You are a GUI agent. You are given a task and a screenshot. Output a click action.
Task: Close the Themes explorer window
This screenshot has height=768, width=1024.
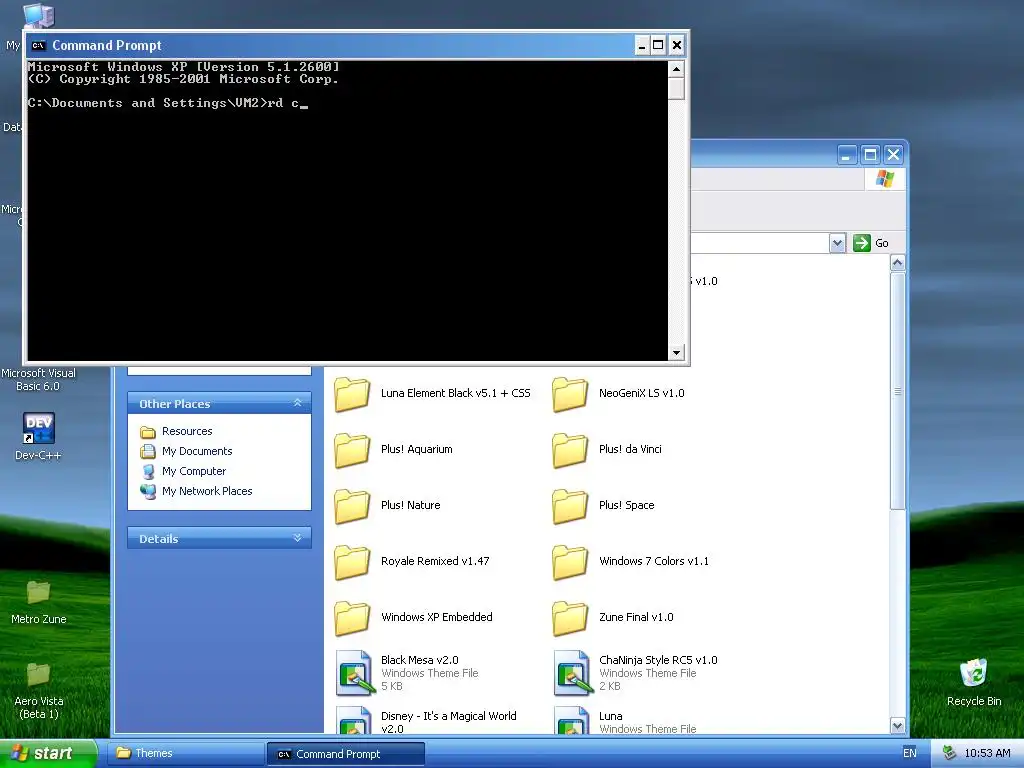(893, 155)
